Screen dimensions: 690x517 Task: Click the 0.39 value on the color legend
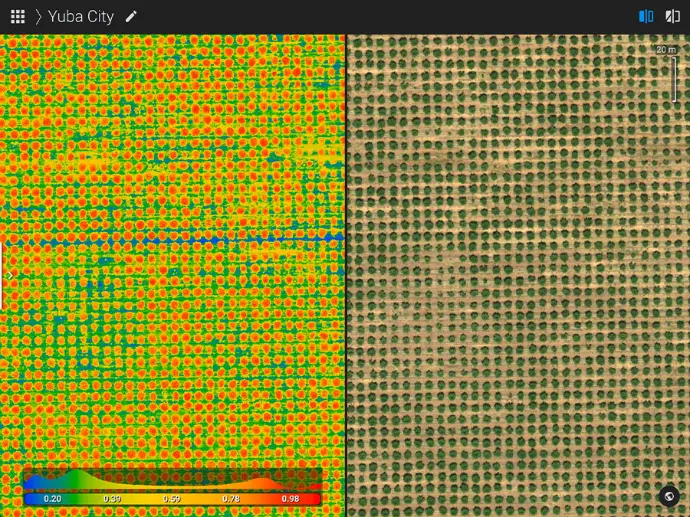(112, 499)
